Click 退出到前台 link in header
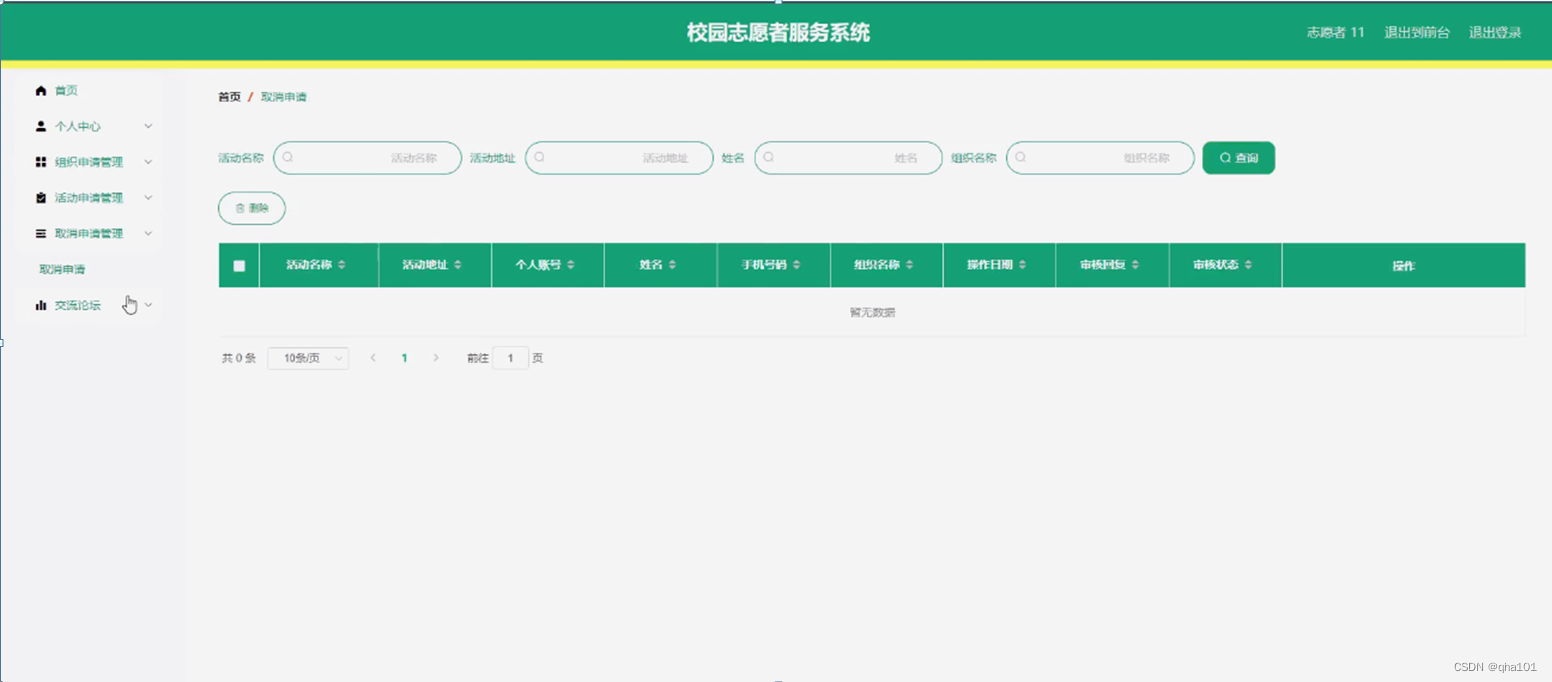Image resolution: width=1552 pixels, height=682 pixels. tap(1417, 33)
